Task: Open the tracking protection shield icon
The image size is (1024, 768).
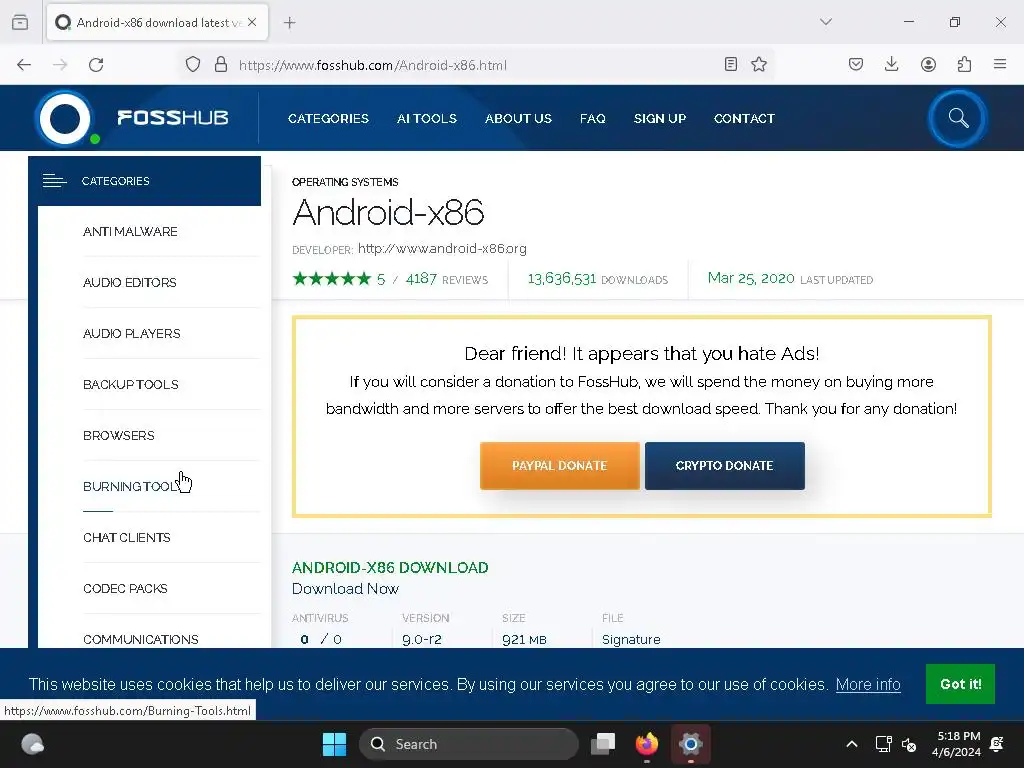Action: click(x=193, y=65)
